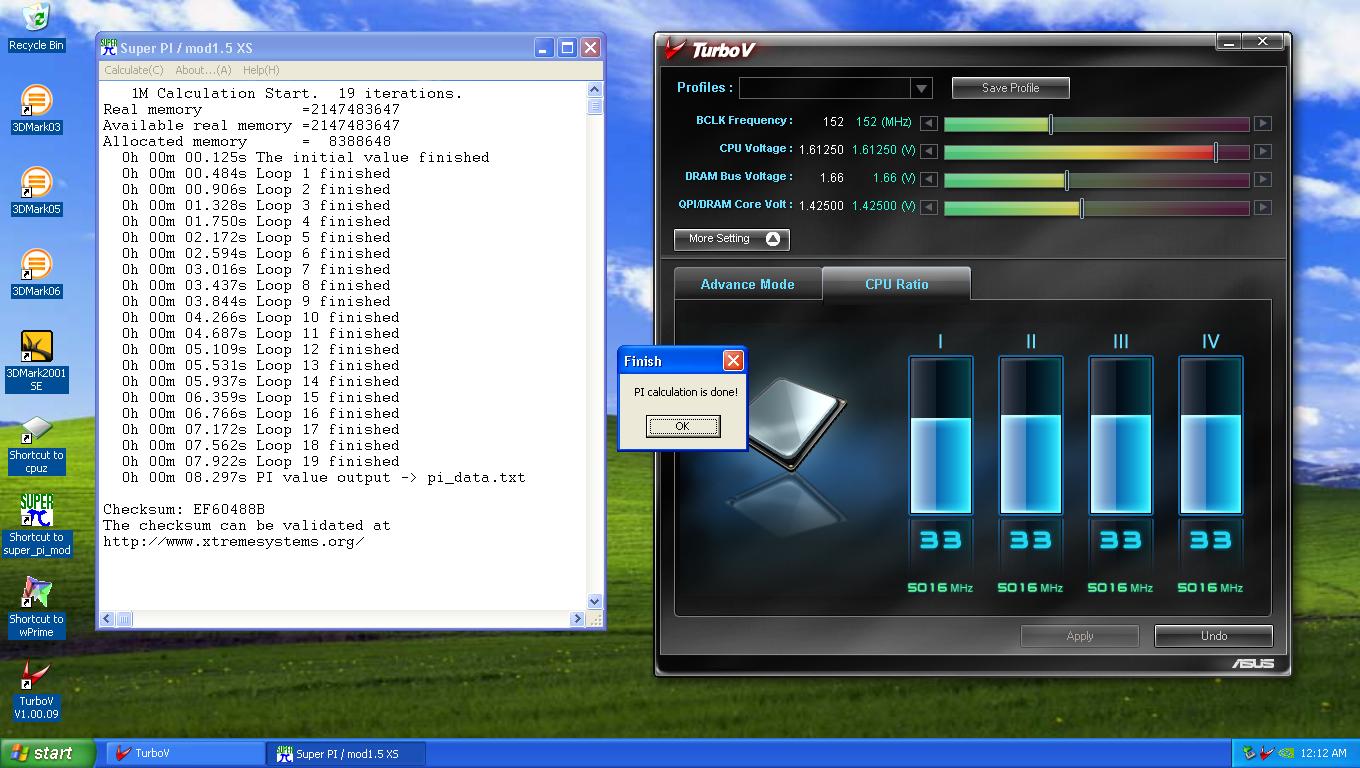Select the 3DMark06 desktop shortcut
The height and width of the screenshot is (768, 1360).
[36, 273]
